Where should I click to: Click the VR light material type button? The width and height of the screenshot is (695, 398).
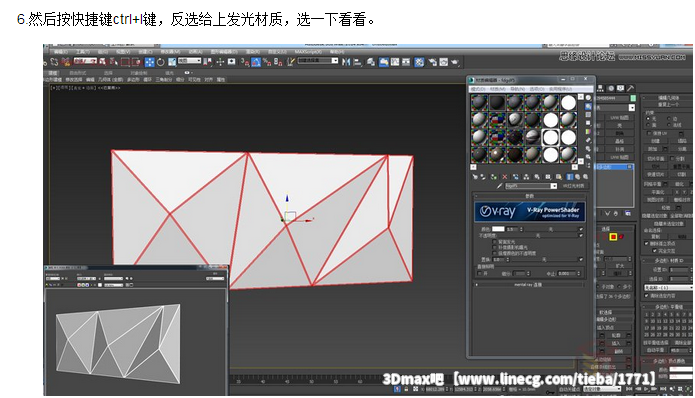pos(574,186)
